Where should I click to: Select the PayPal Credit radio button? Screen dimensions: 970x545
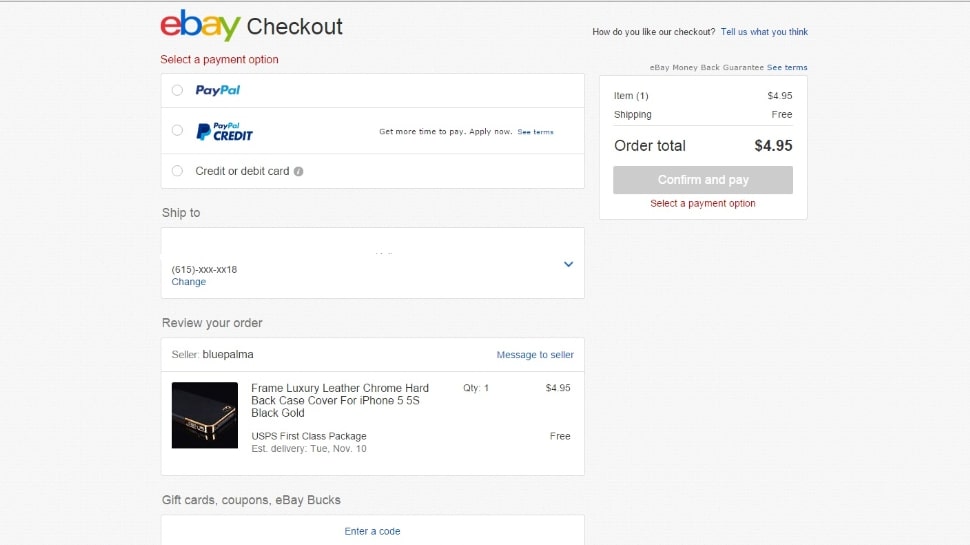178,131
